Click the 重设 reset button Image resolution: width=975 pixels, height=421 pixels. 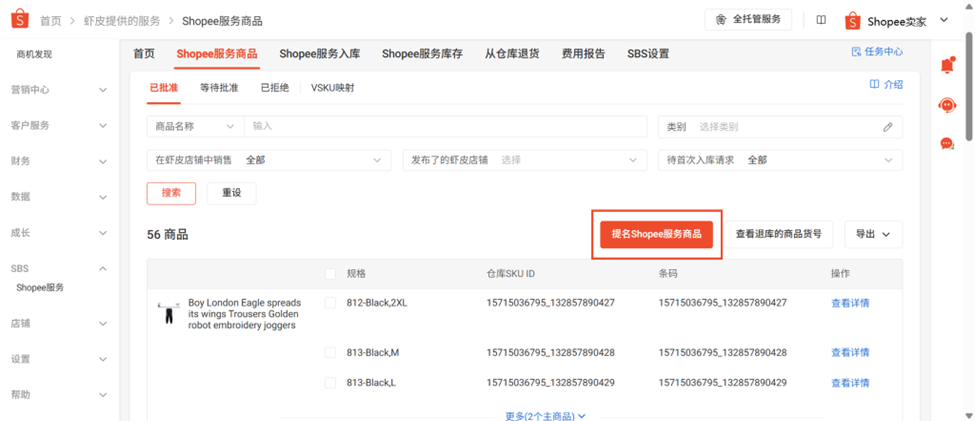coord(231,193)
